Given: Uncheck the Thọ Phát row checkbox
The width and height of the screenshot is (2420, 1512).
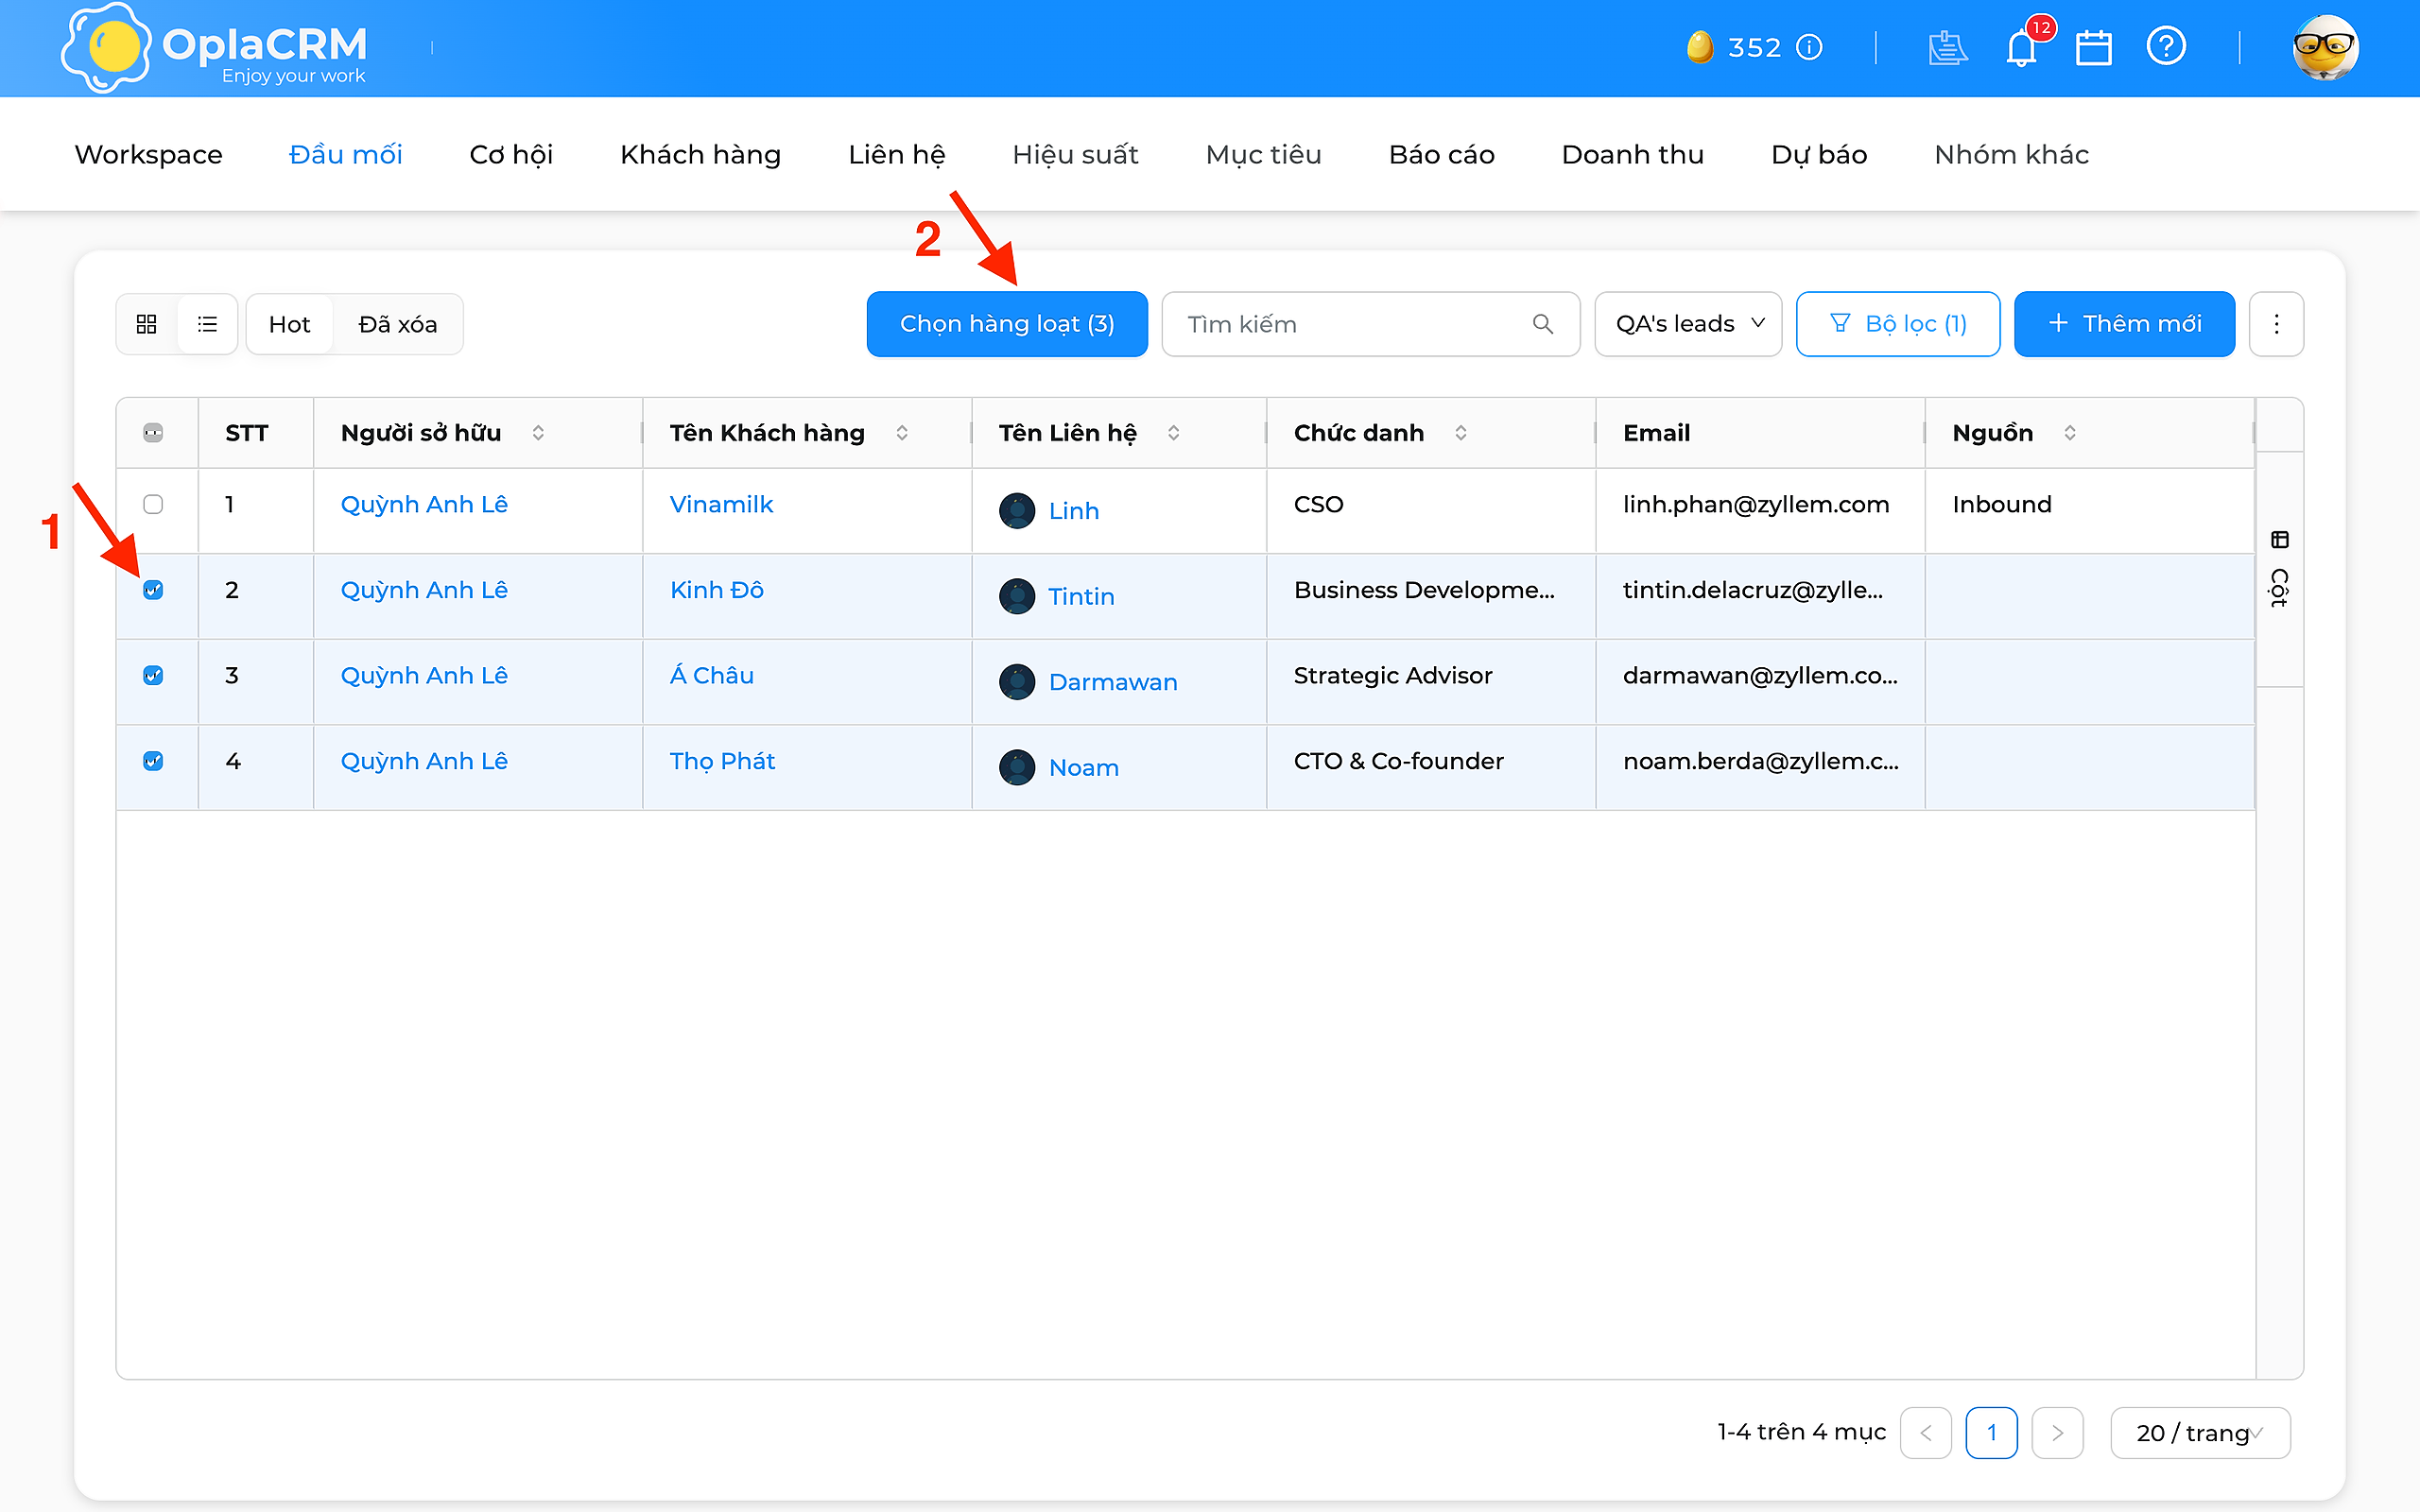Looking at the screenshot, I should pos(153,761).
